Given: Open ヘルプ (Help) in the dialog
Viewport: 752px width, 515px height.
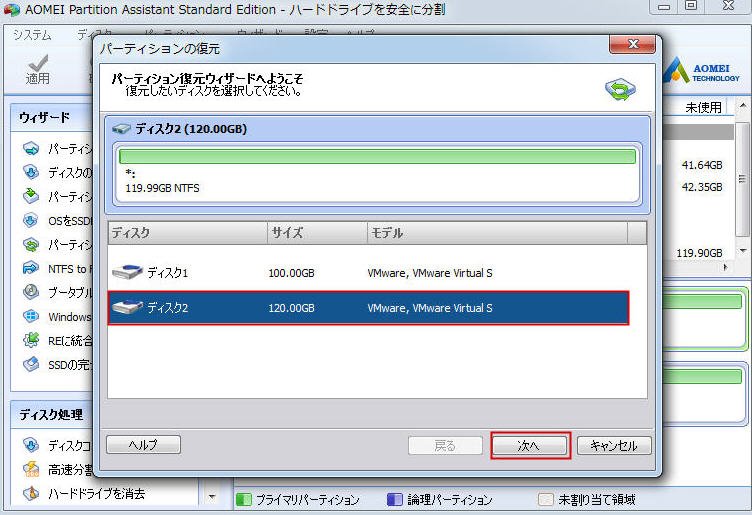Looking at the screenshot, I should 143,445.
